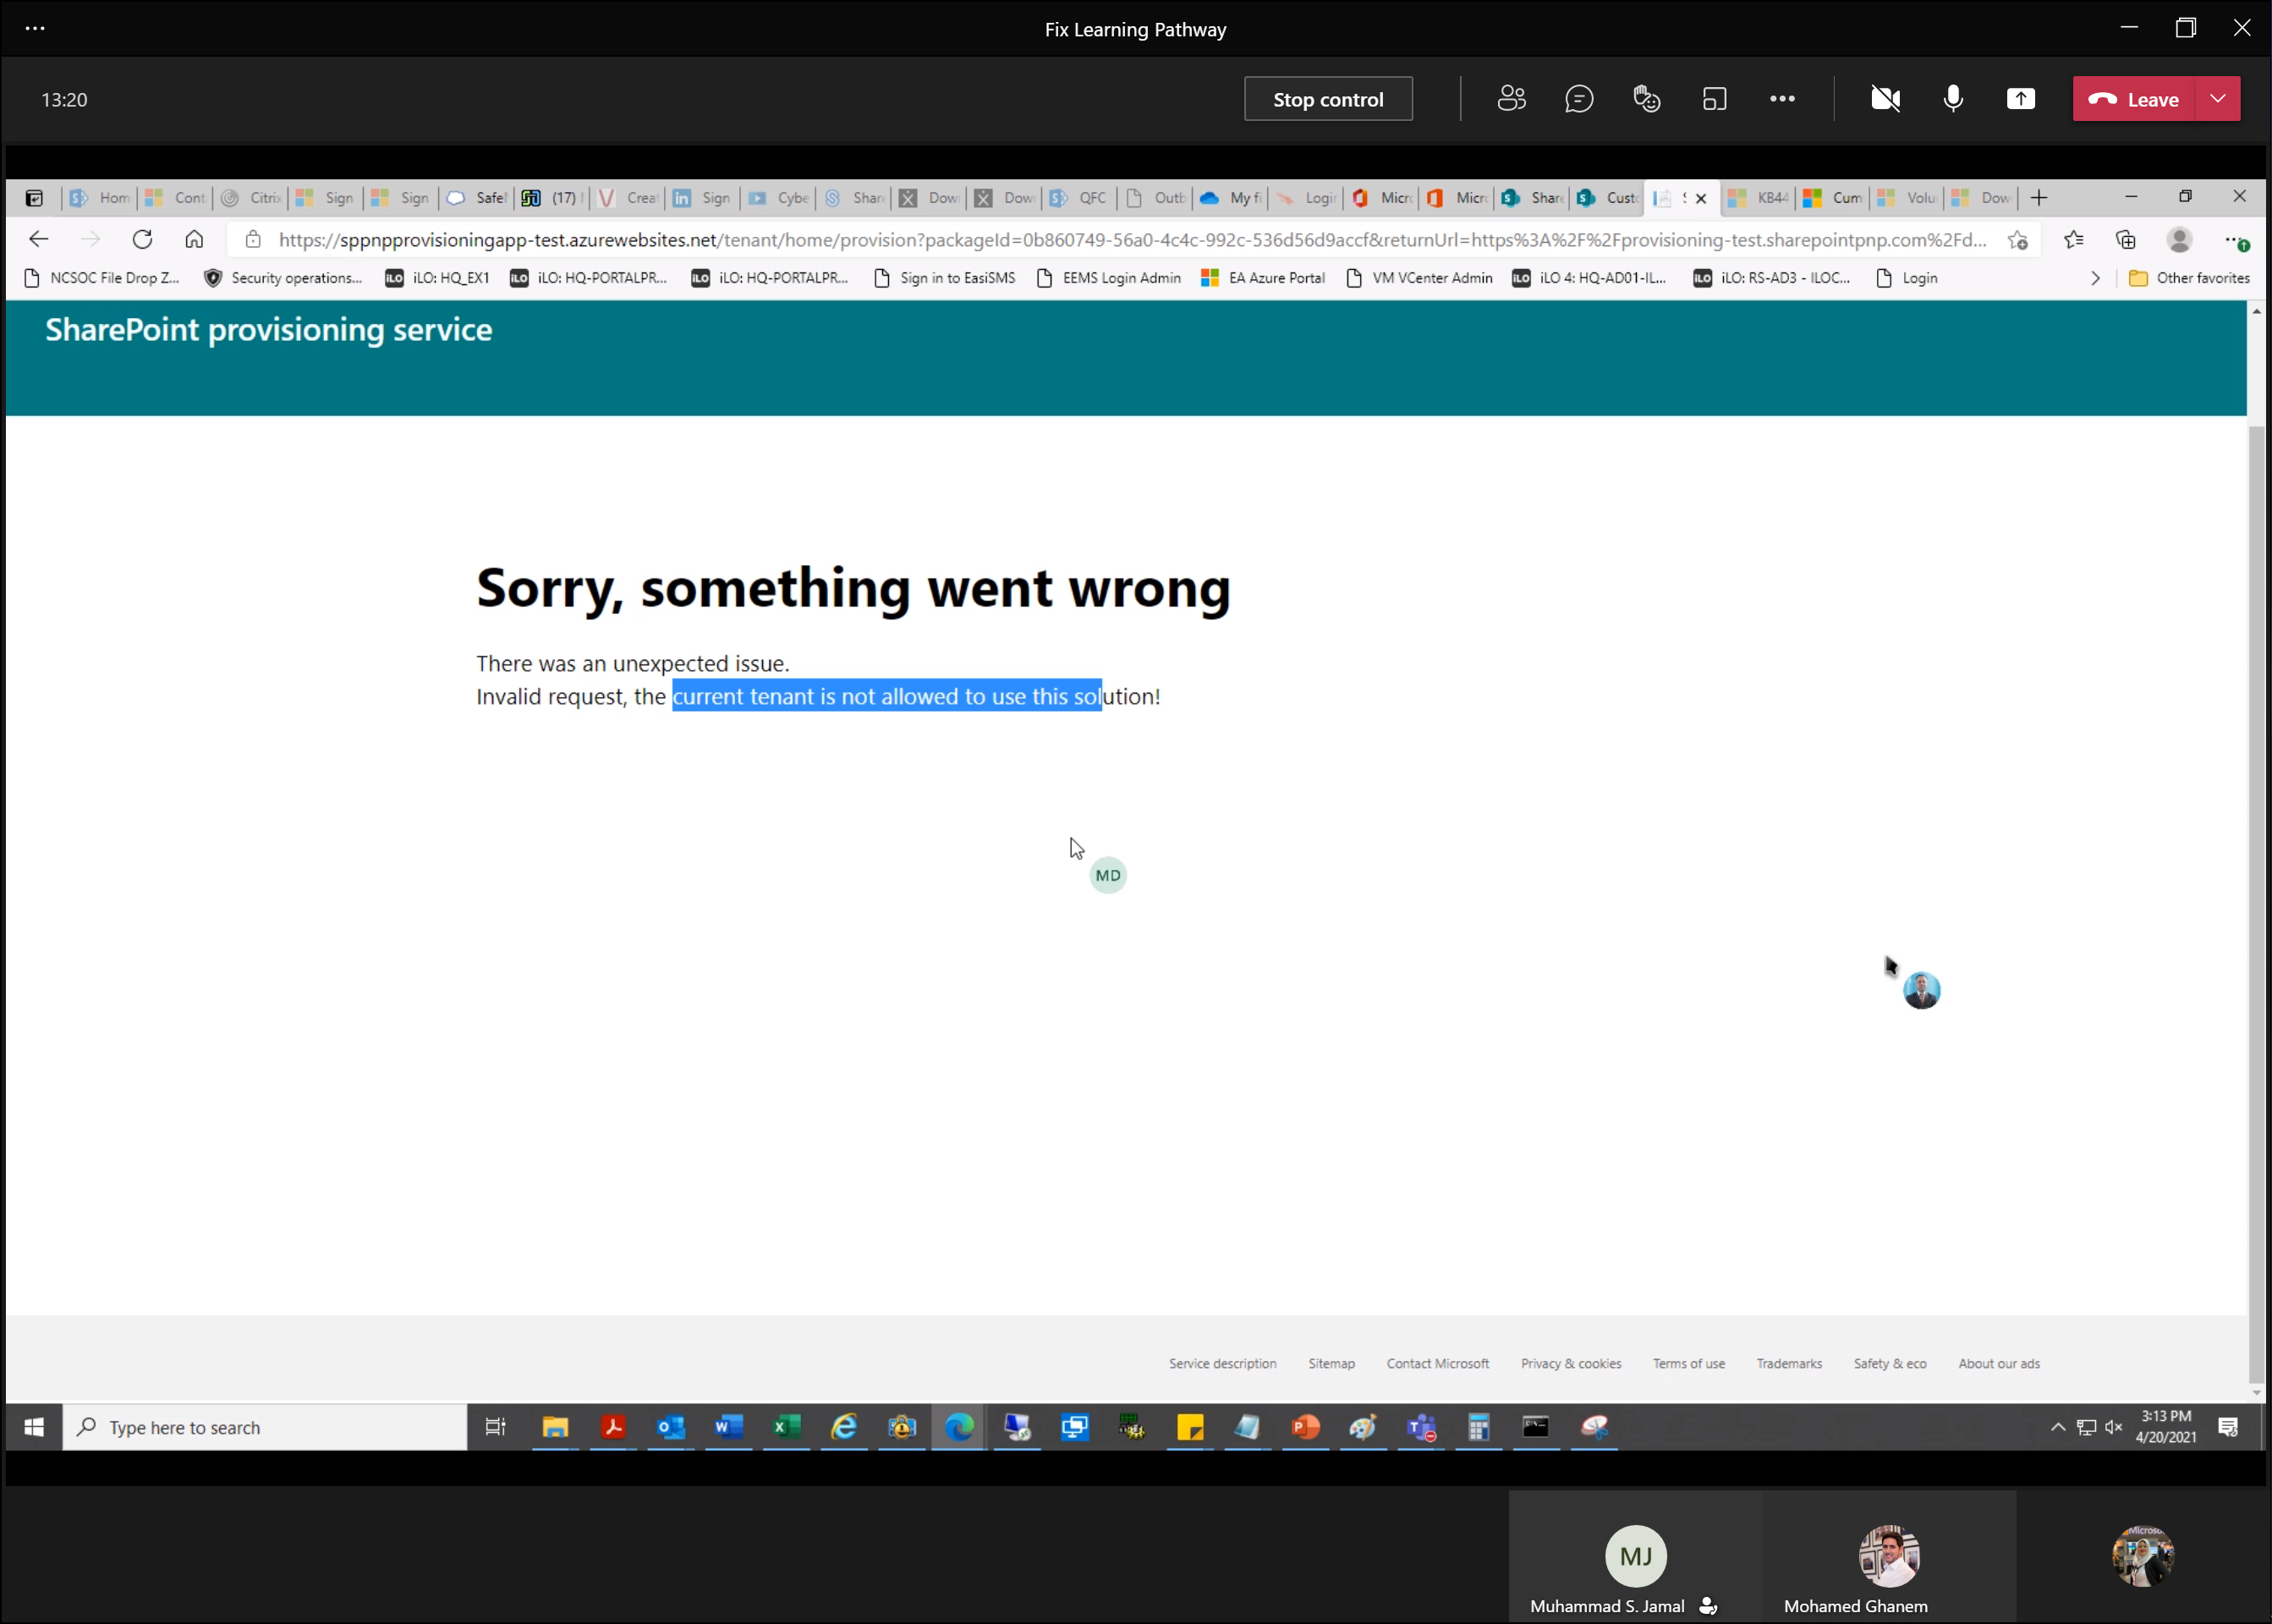Expand the Leave options dropdown arrow
This screenshot has width=2272, height=1624.
click(x=2218, y=99)
